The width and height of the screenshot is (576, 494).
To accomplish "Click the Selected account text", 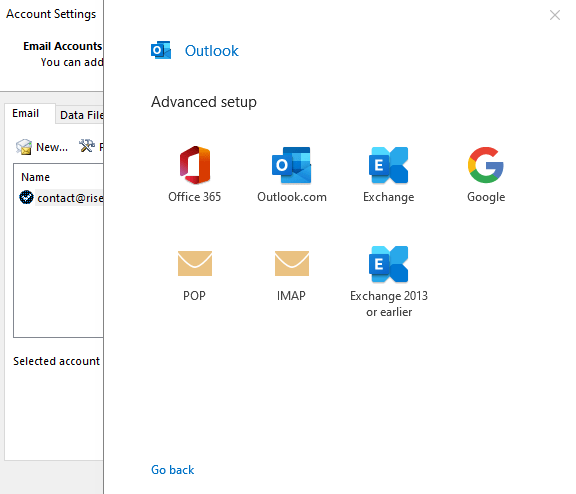I will click(x=57, y=361).
